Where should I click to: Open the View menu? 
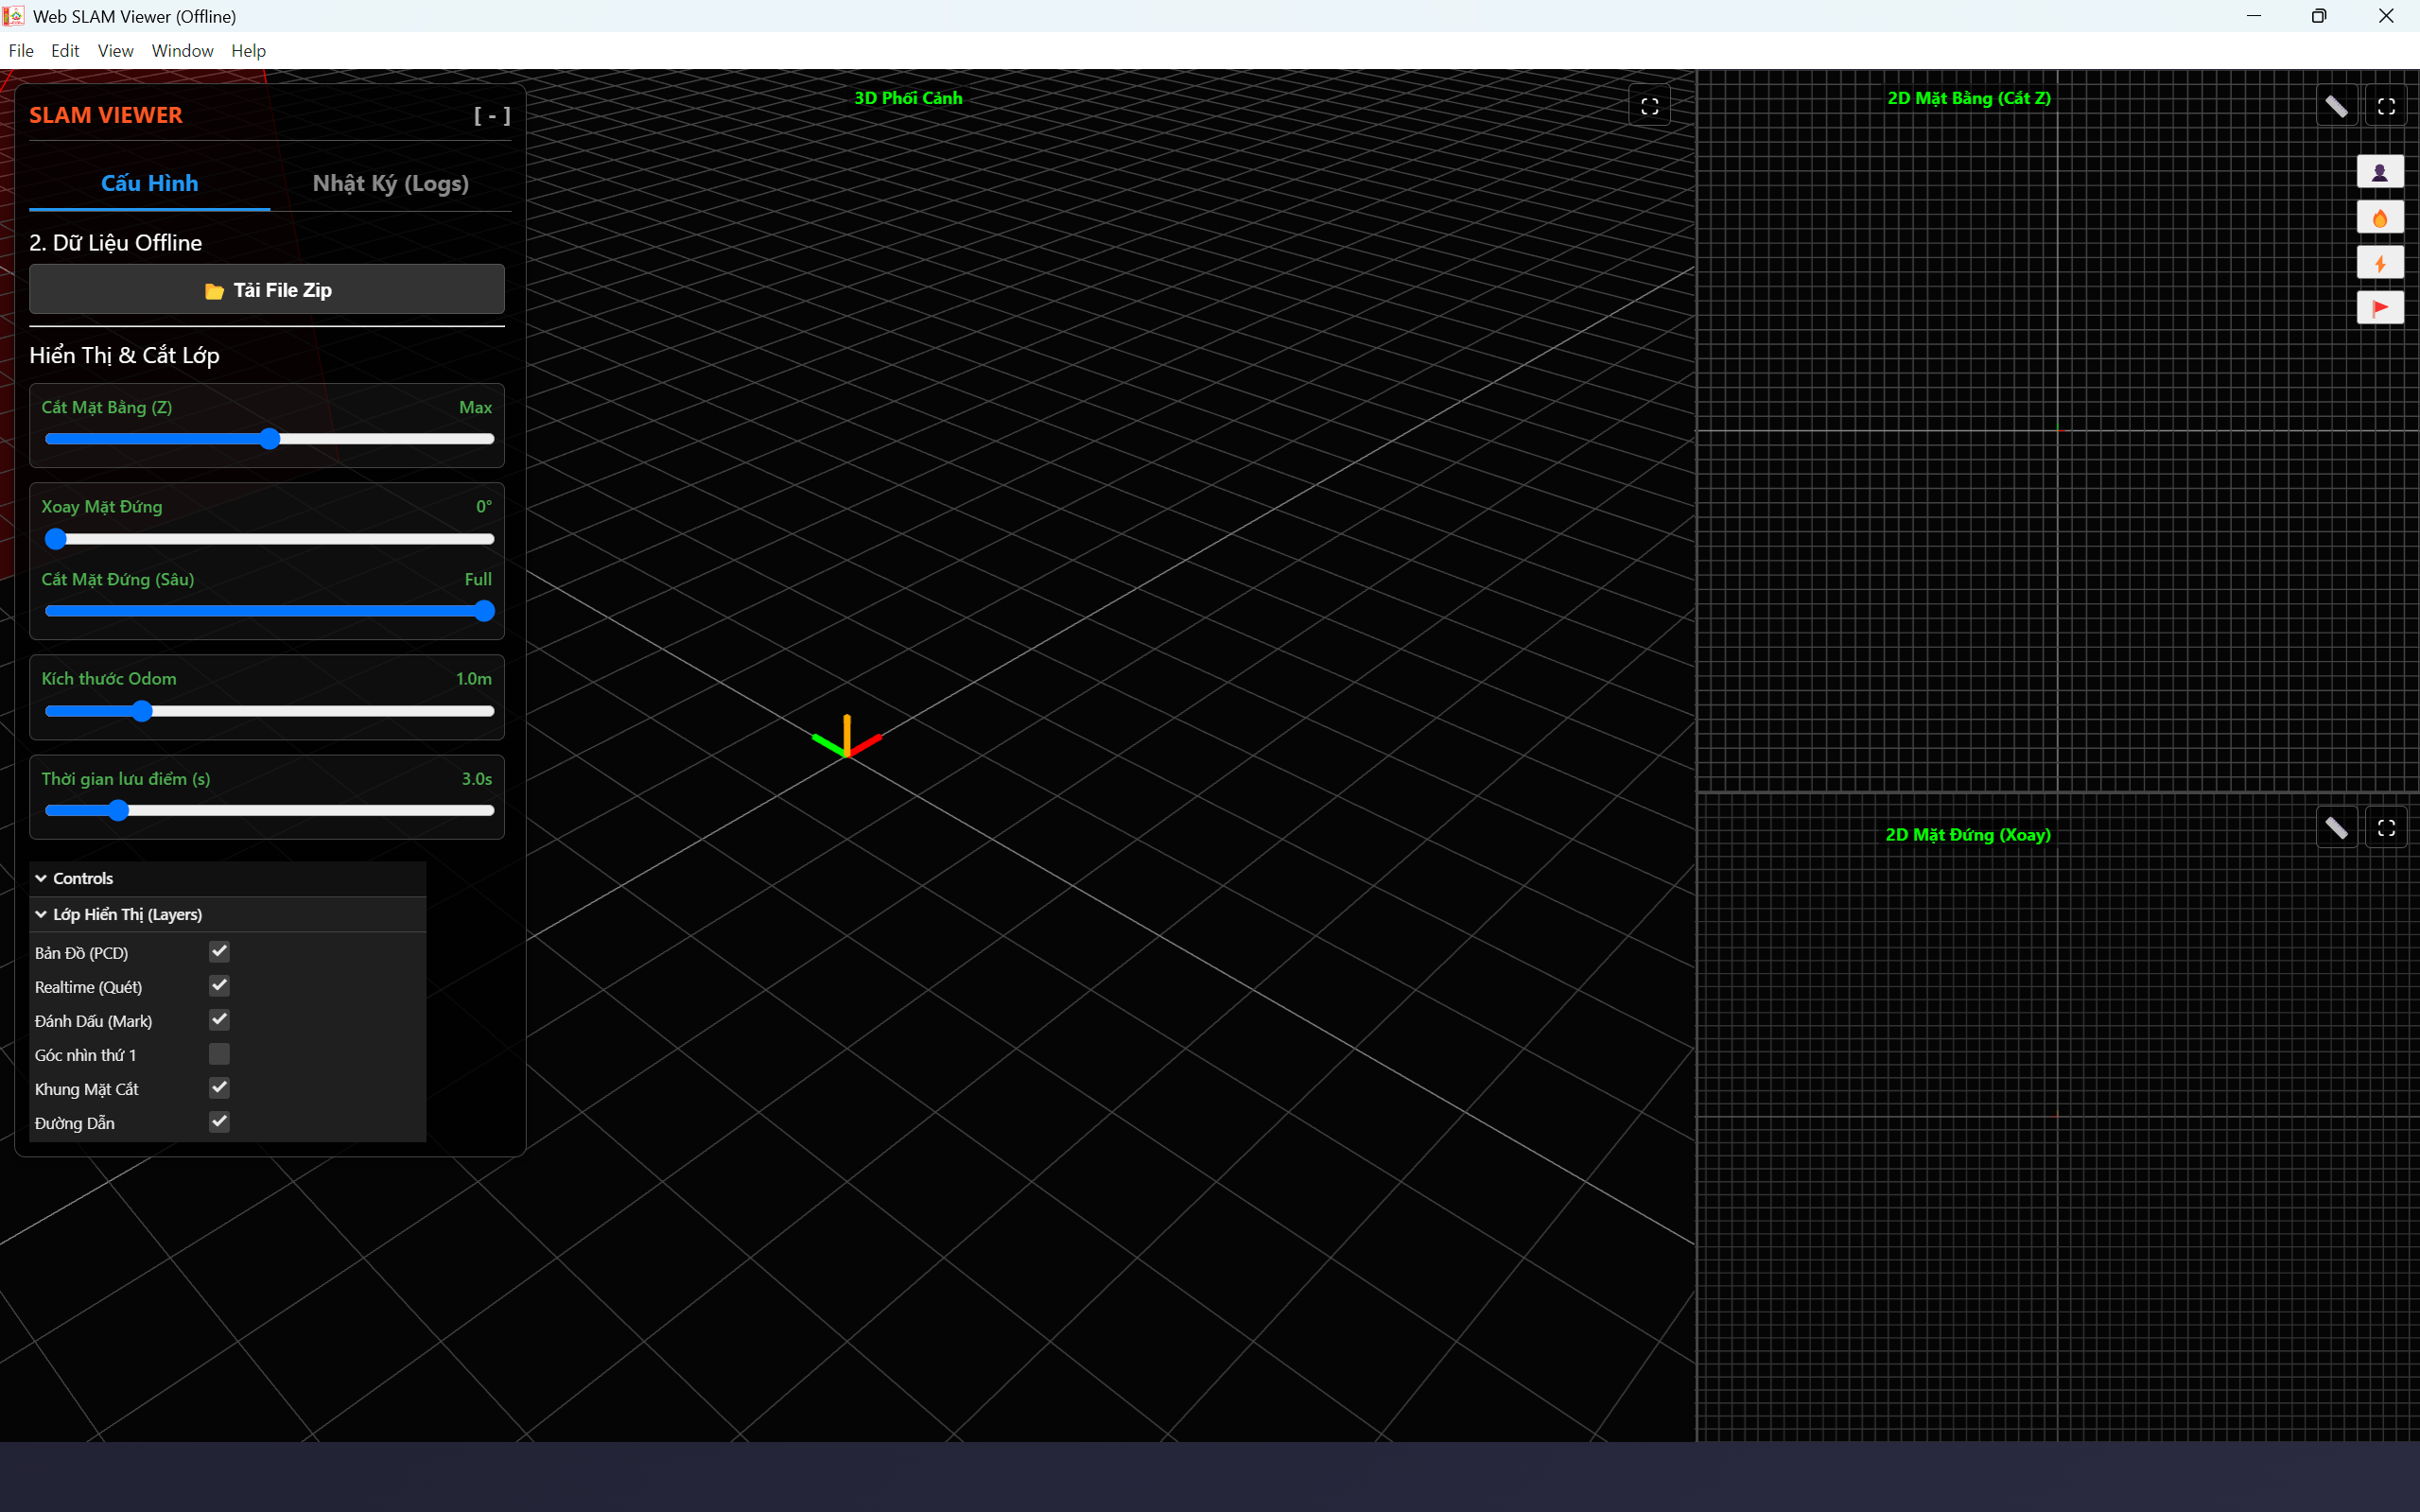(115, 51)
